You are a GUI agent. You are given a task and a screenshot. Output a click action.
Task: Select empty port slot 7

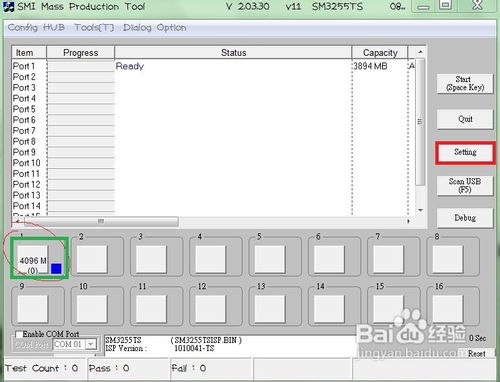pos(389,259)
